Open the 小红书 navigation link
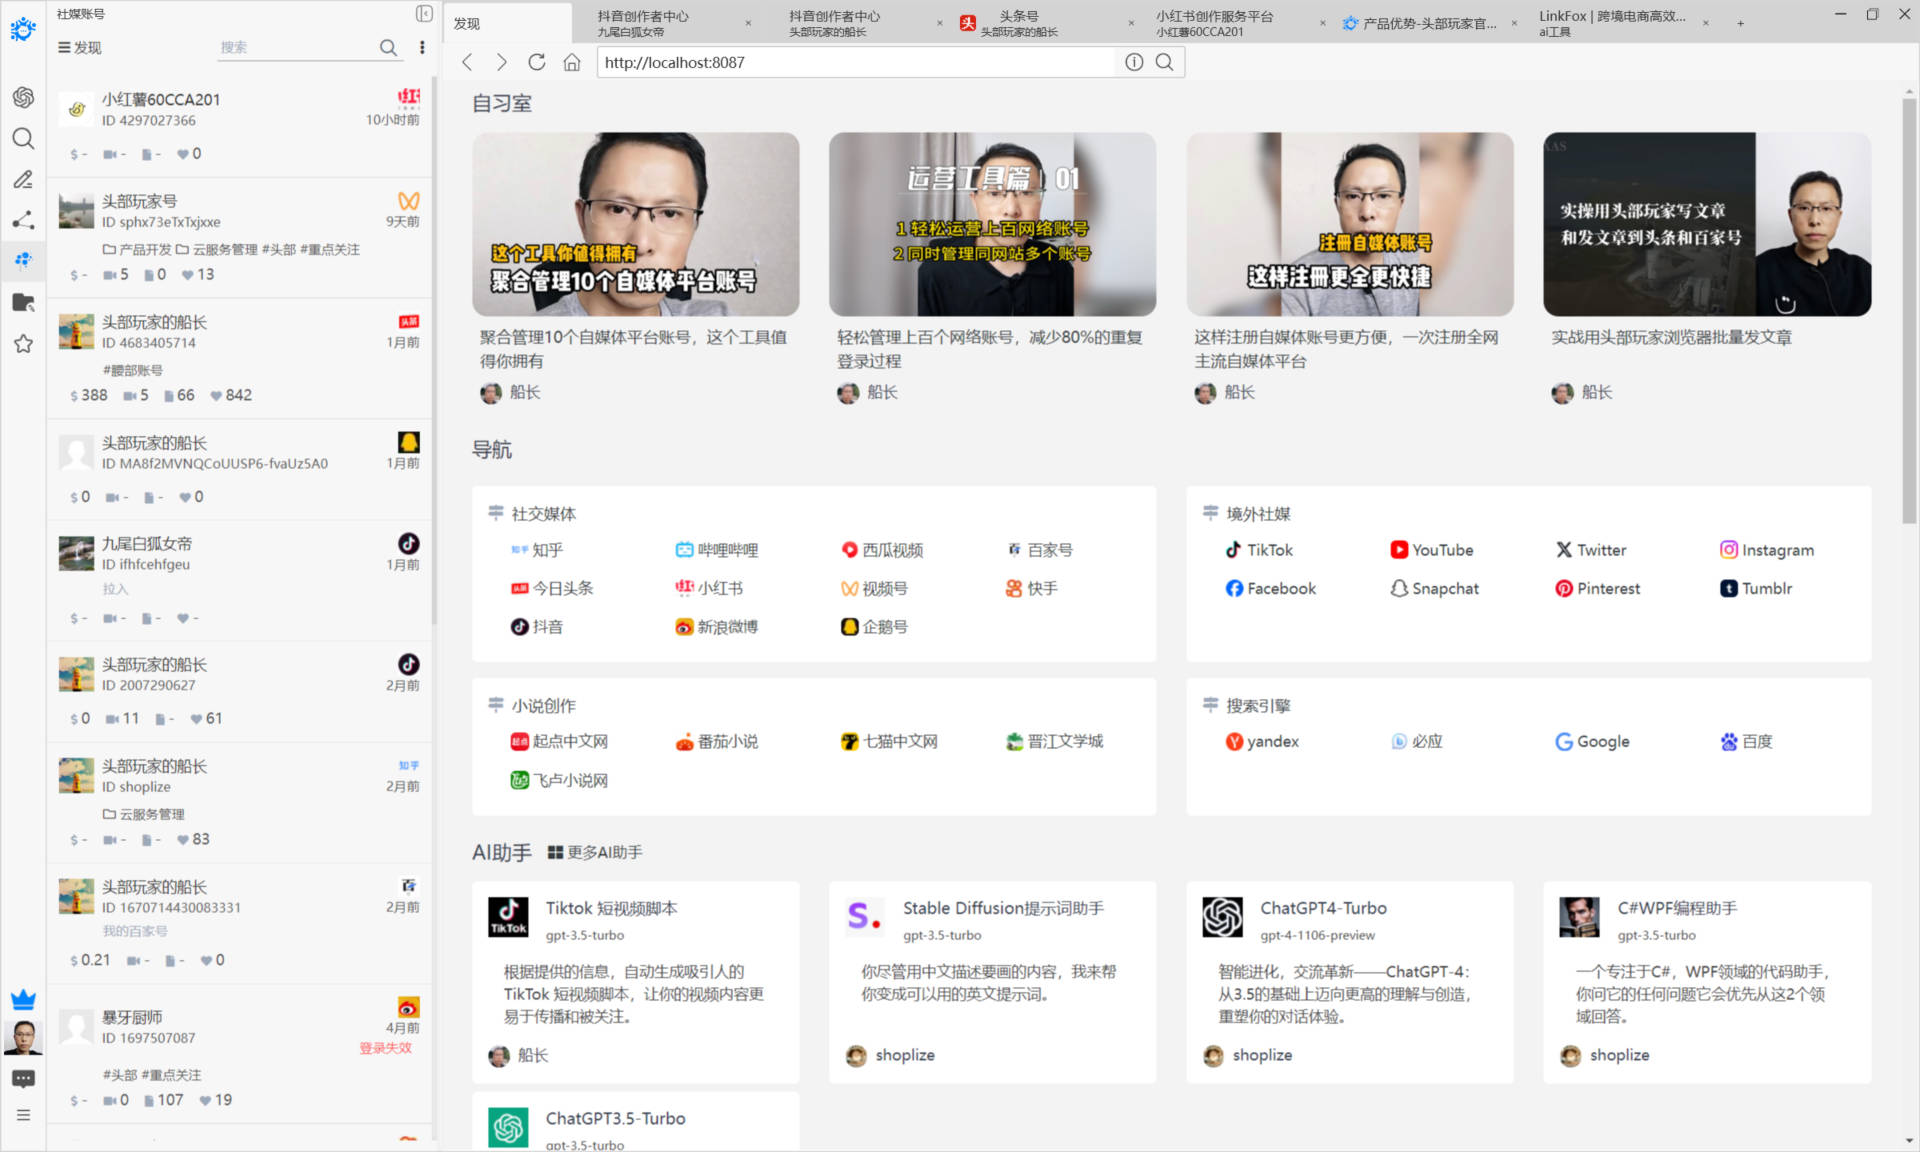The height and width of the screenshot is (1152, 1920). 709,588
